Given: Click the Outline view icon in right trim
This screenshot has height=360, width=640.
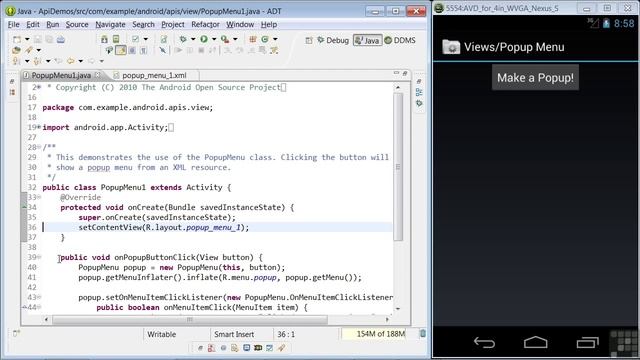Looking at the screenshot, I should pos(419,92).
